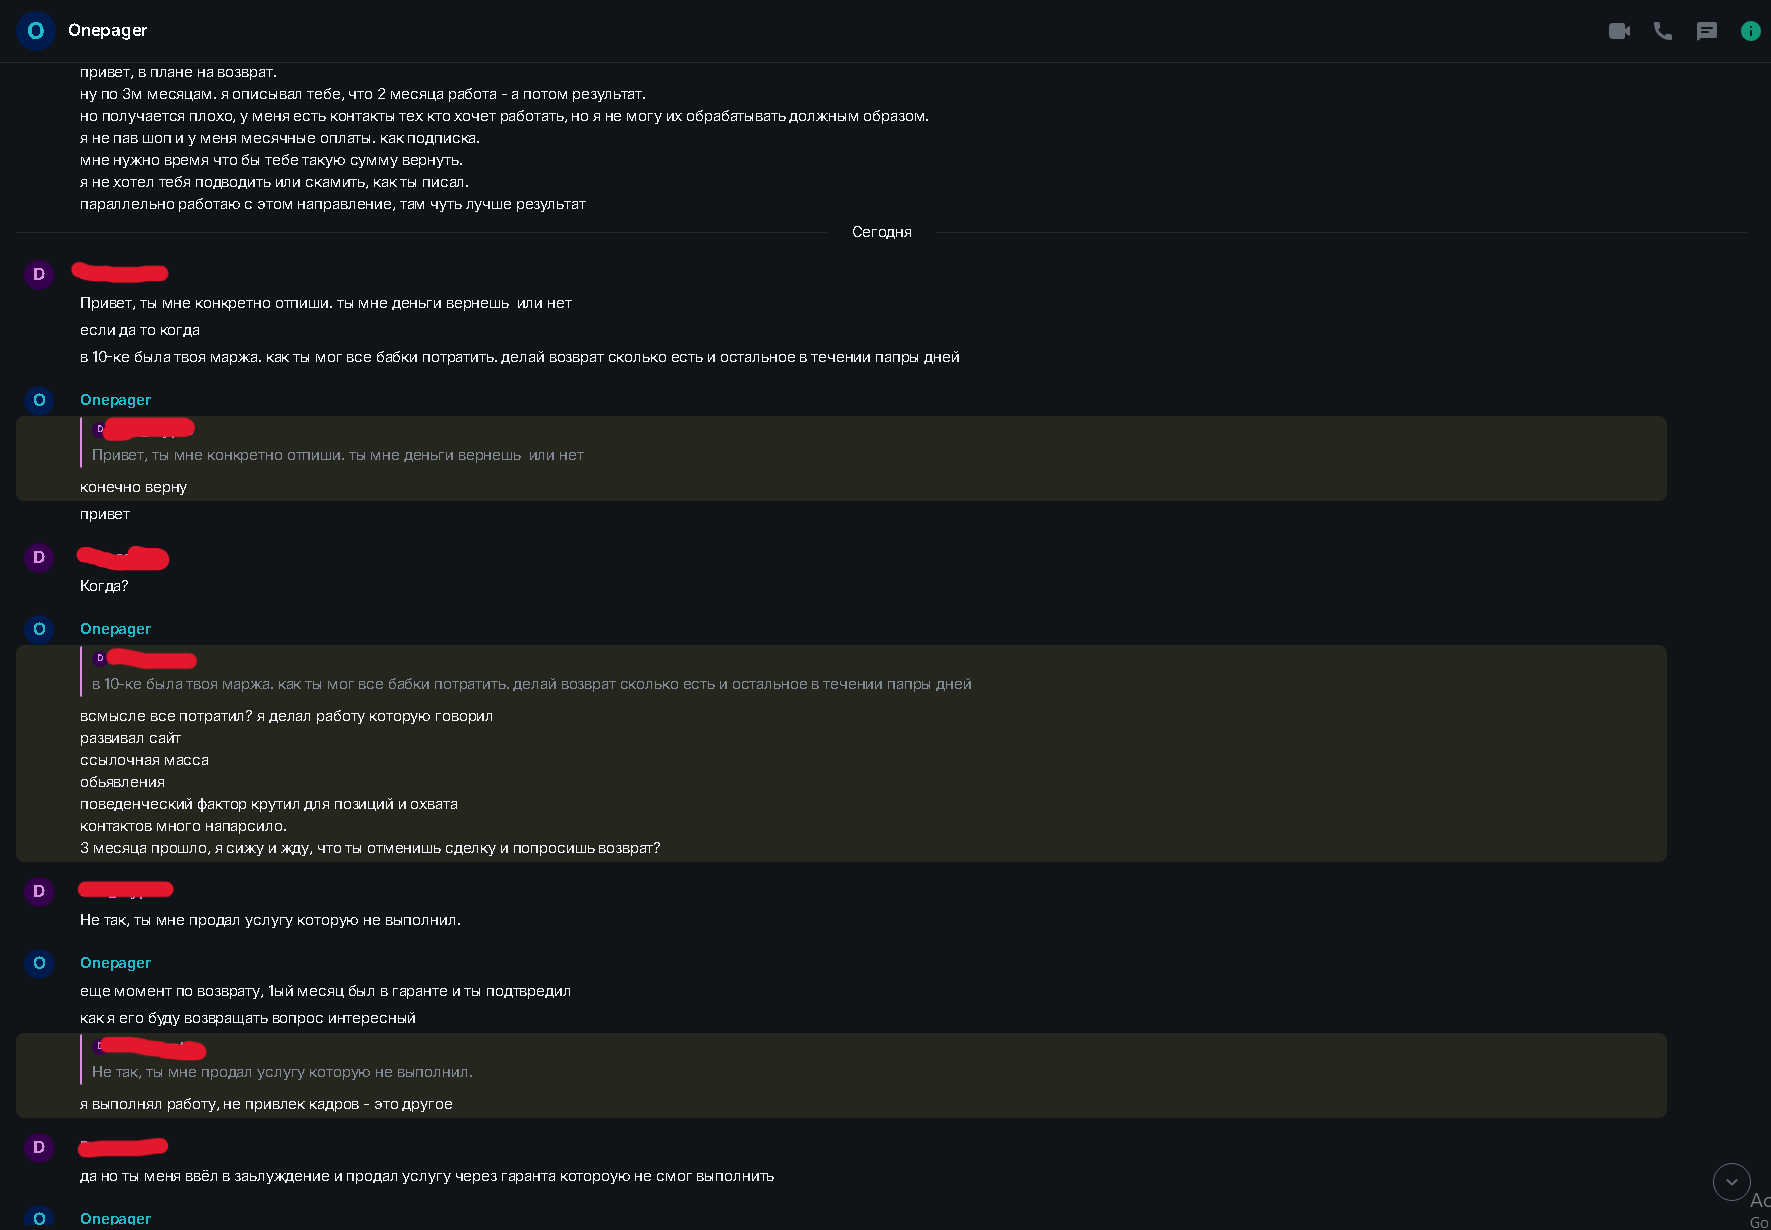
Task: Click D avatar beside "да но ты меня ввёл"
Action: click(x=39, y=1147)
